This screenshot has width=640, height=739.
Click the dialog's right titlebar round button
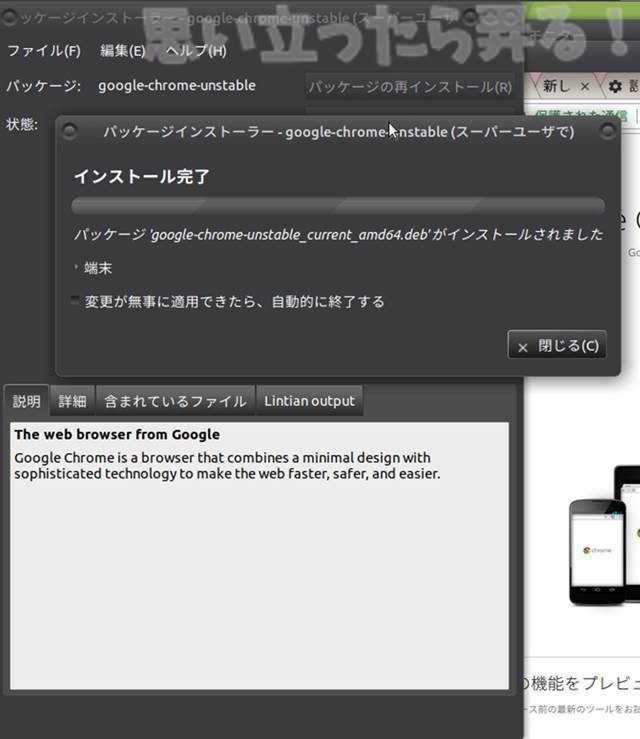(x=607, y=131)
